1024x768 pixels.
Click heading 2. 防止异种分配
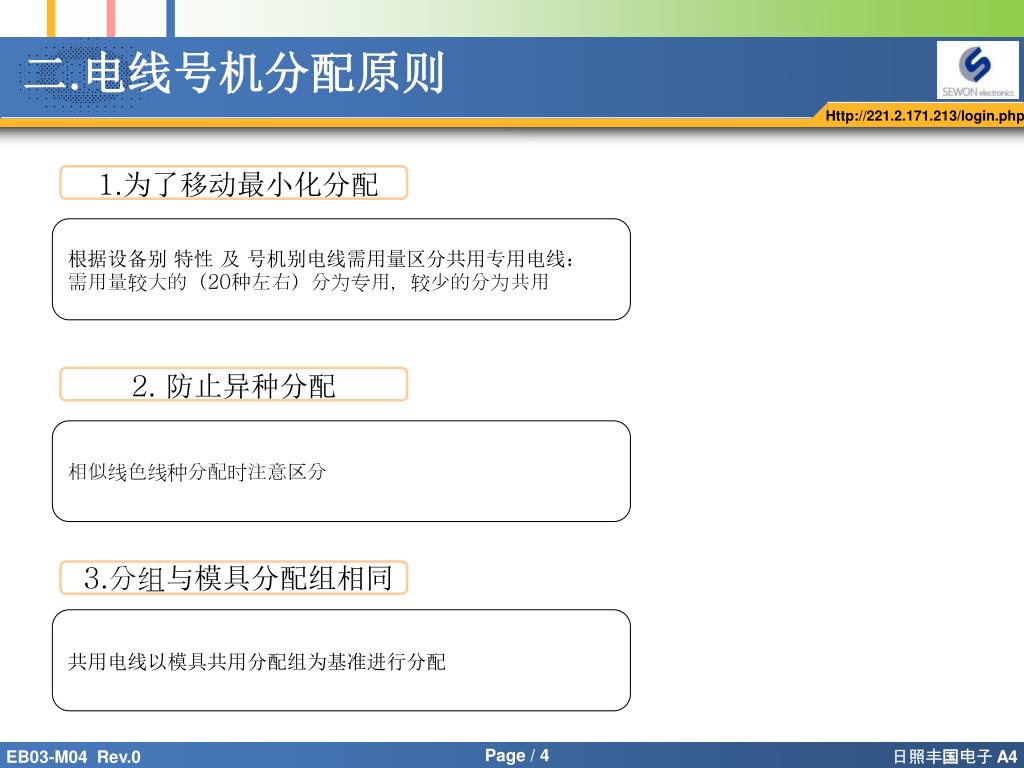click(234, 385)
